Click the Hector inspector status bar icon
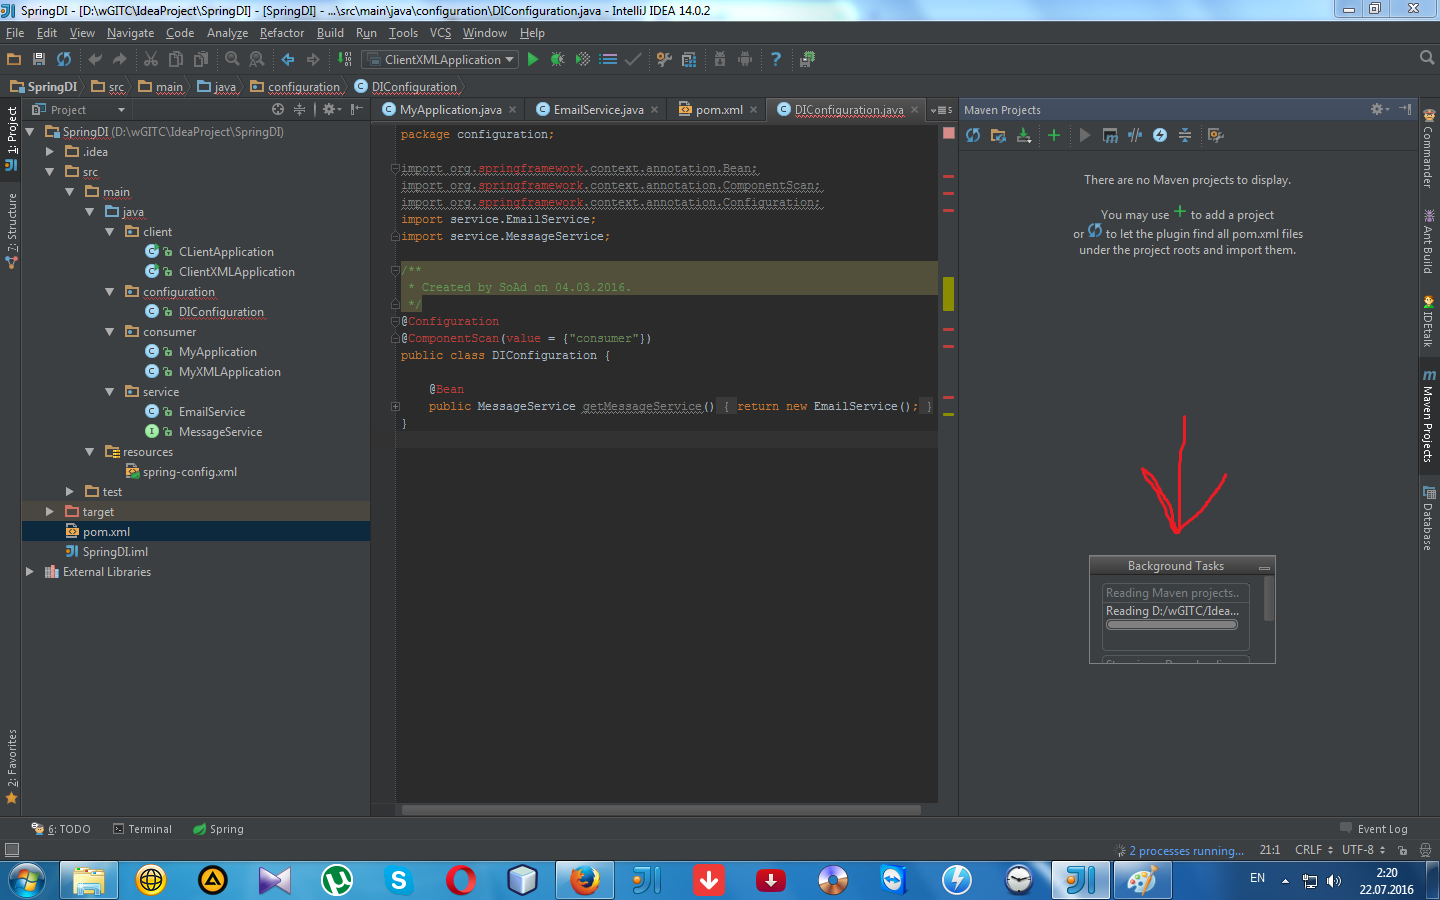The image size is (1440, 900). tap(1425, 850)
